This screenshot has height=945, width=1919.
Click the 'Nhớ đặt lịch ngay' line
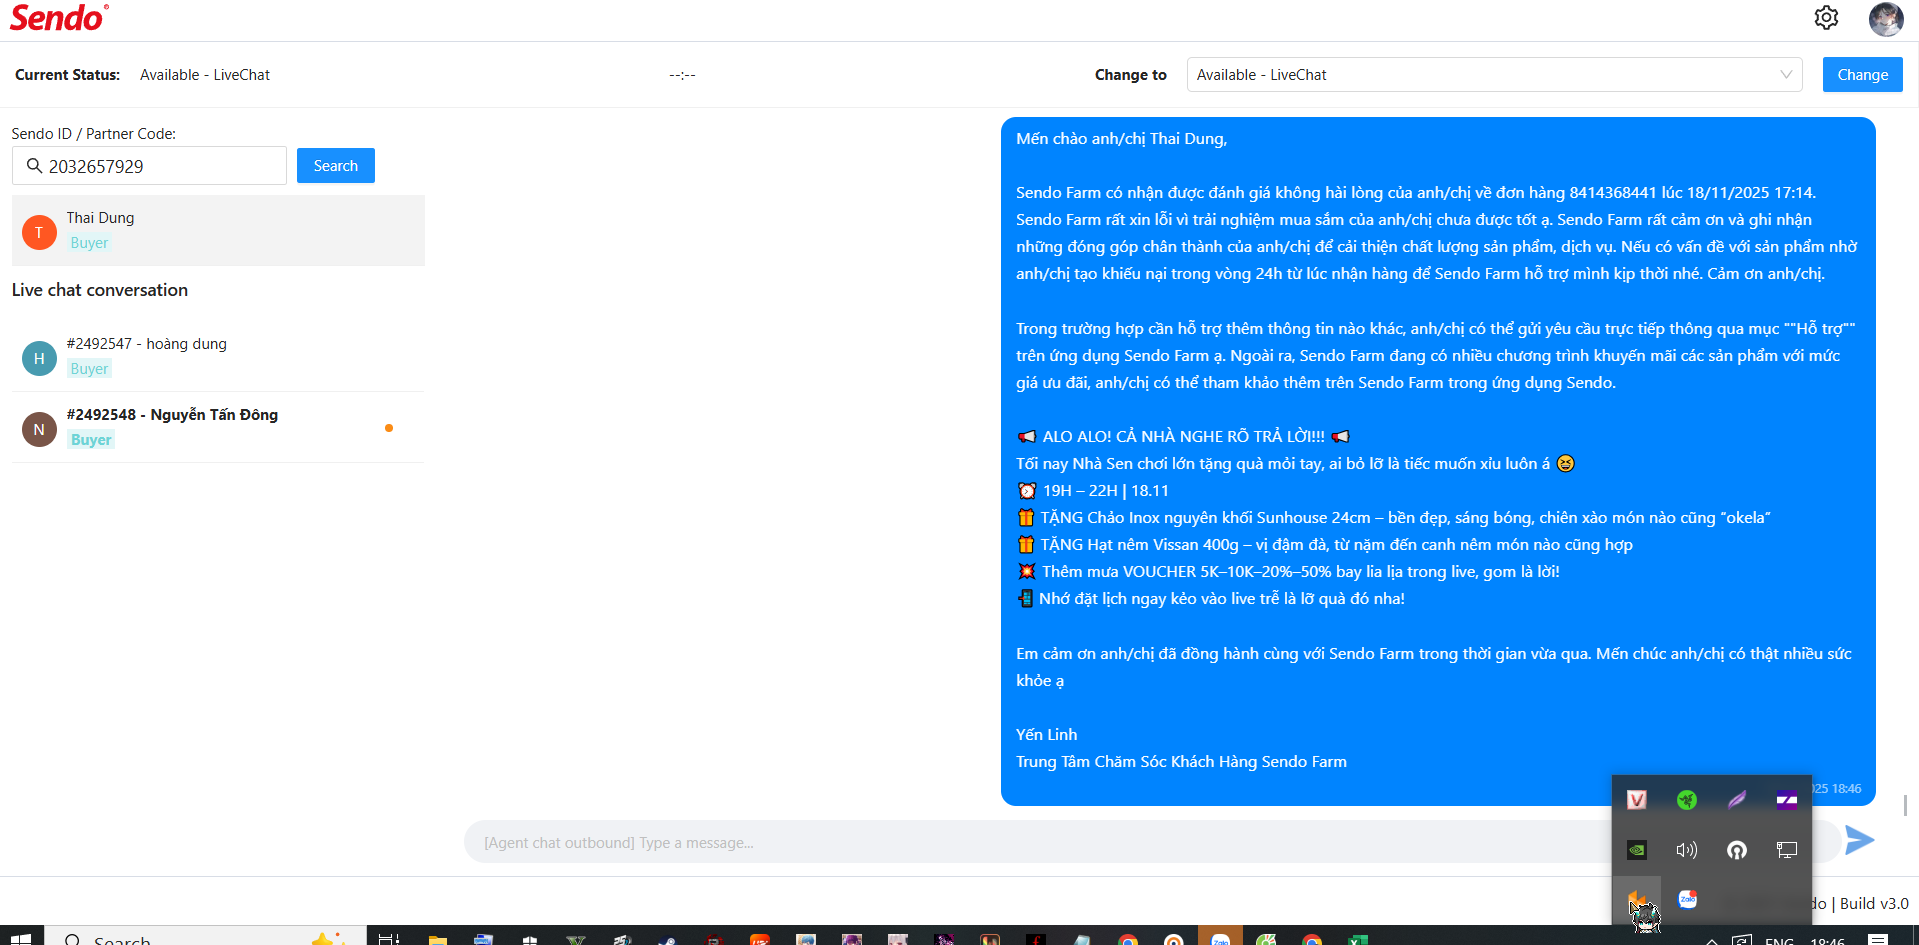1211,599
